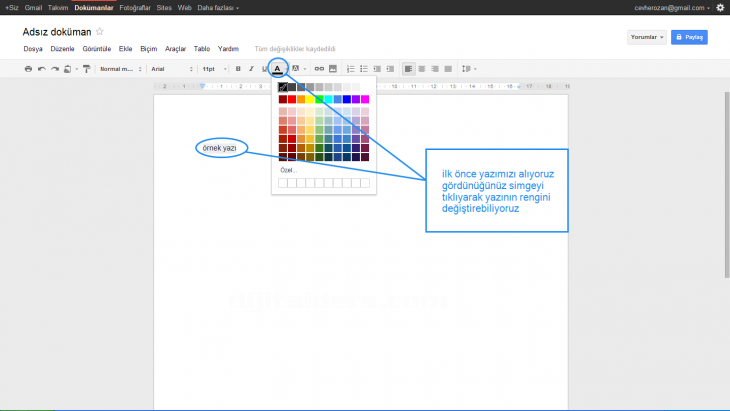Select the paint format roller icon
This screenshot has height=411, width=730.
87,69
